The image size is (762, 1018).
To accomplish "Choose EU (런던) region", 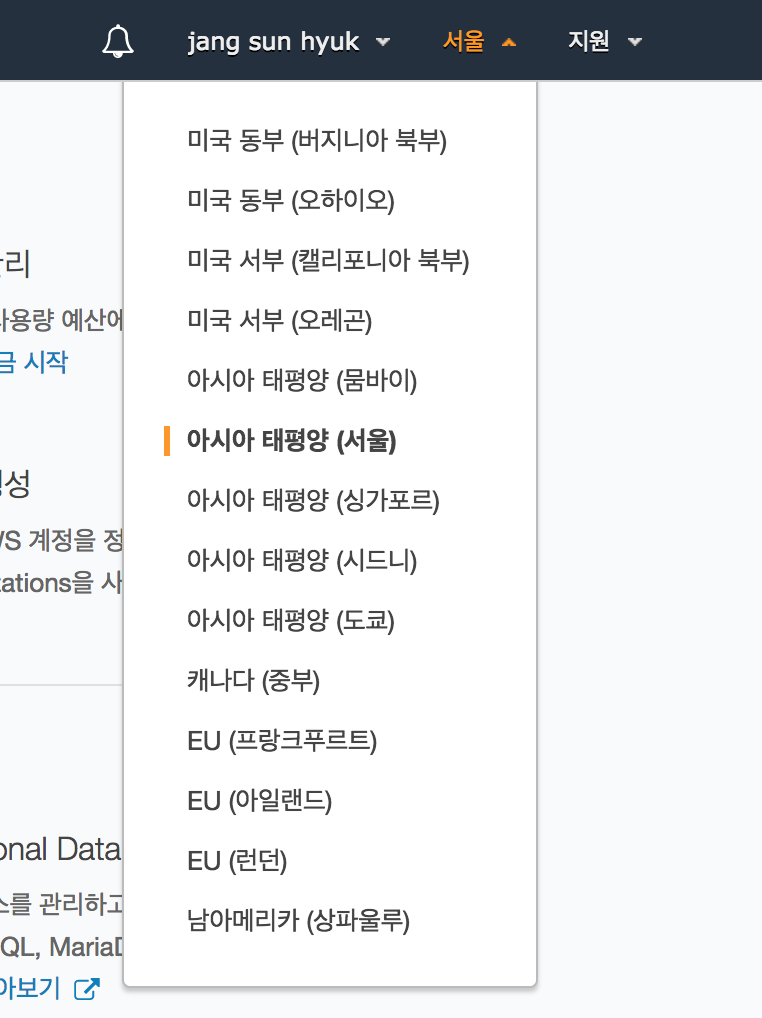I will click(237, 861).
